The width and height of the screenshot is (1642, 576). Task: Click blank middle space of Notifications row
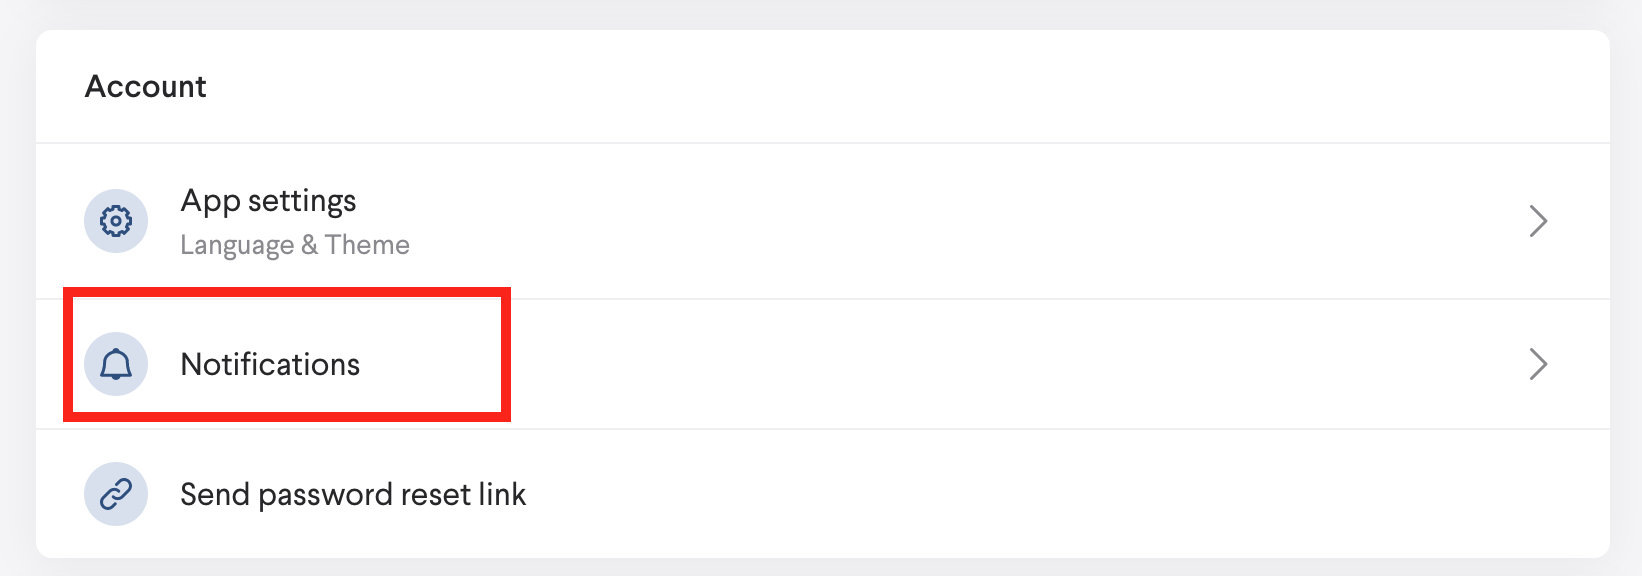900,364
